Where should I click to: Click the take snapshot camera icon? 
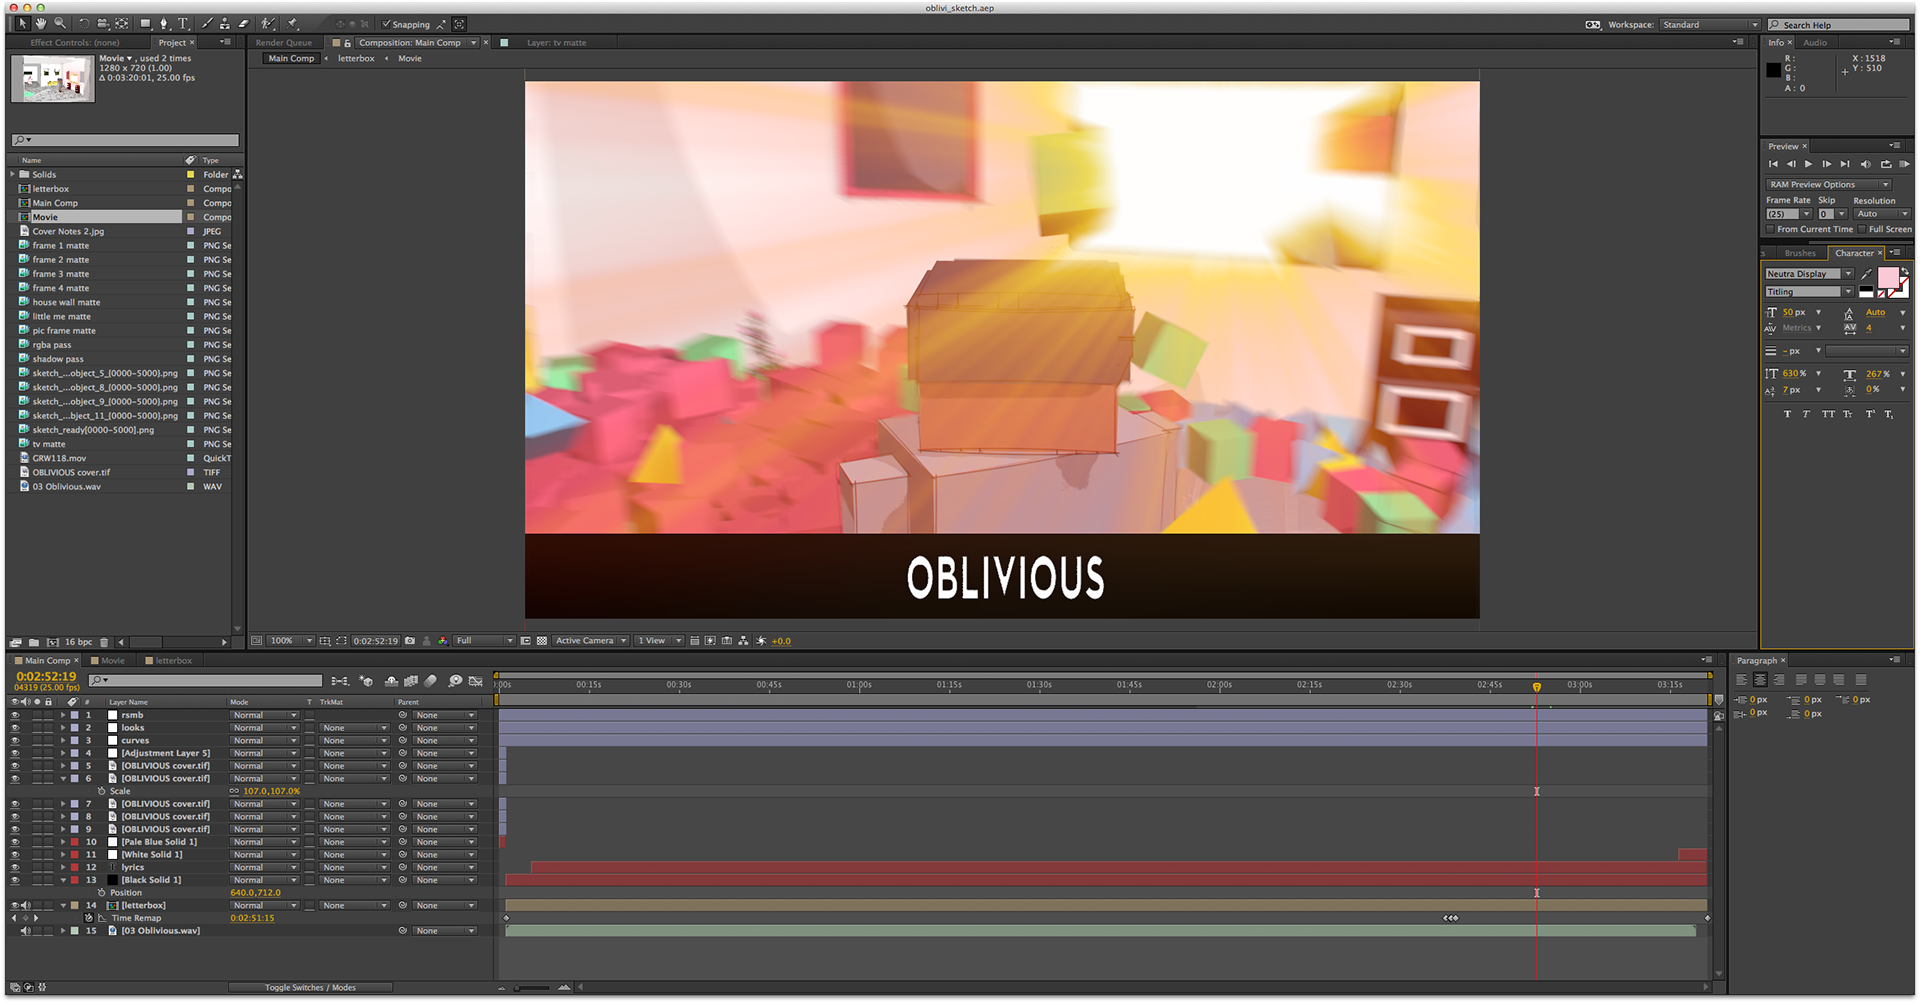pyautogui.click(x=410, y=641)
